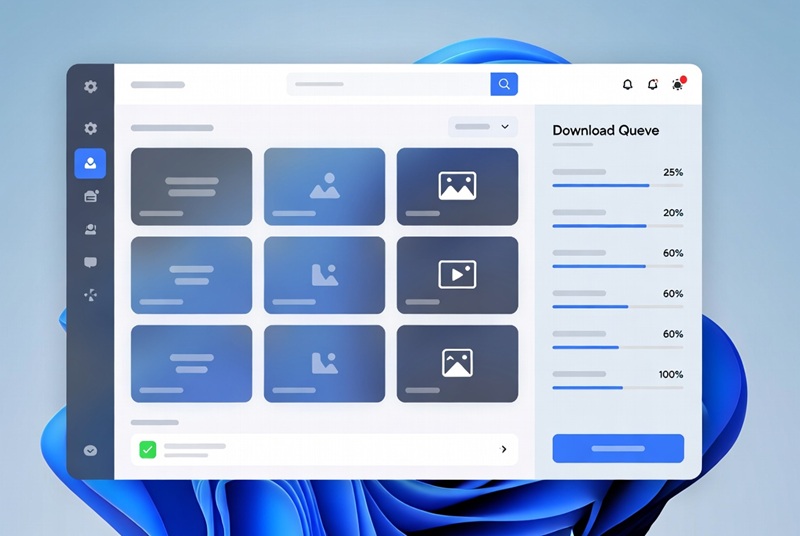
Task: Open the square picture-frame icon card
Action: coord(457,364)
